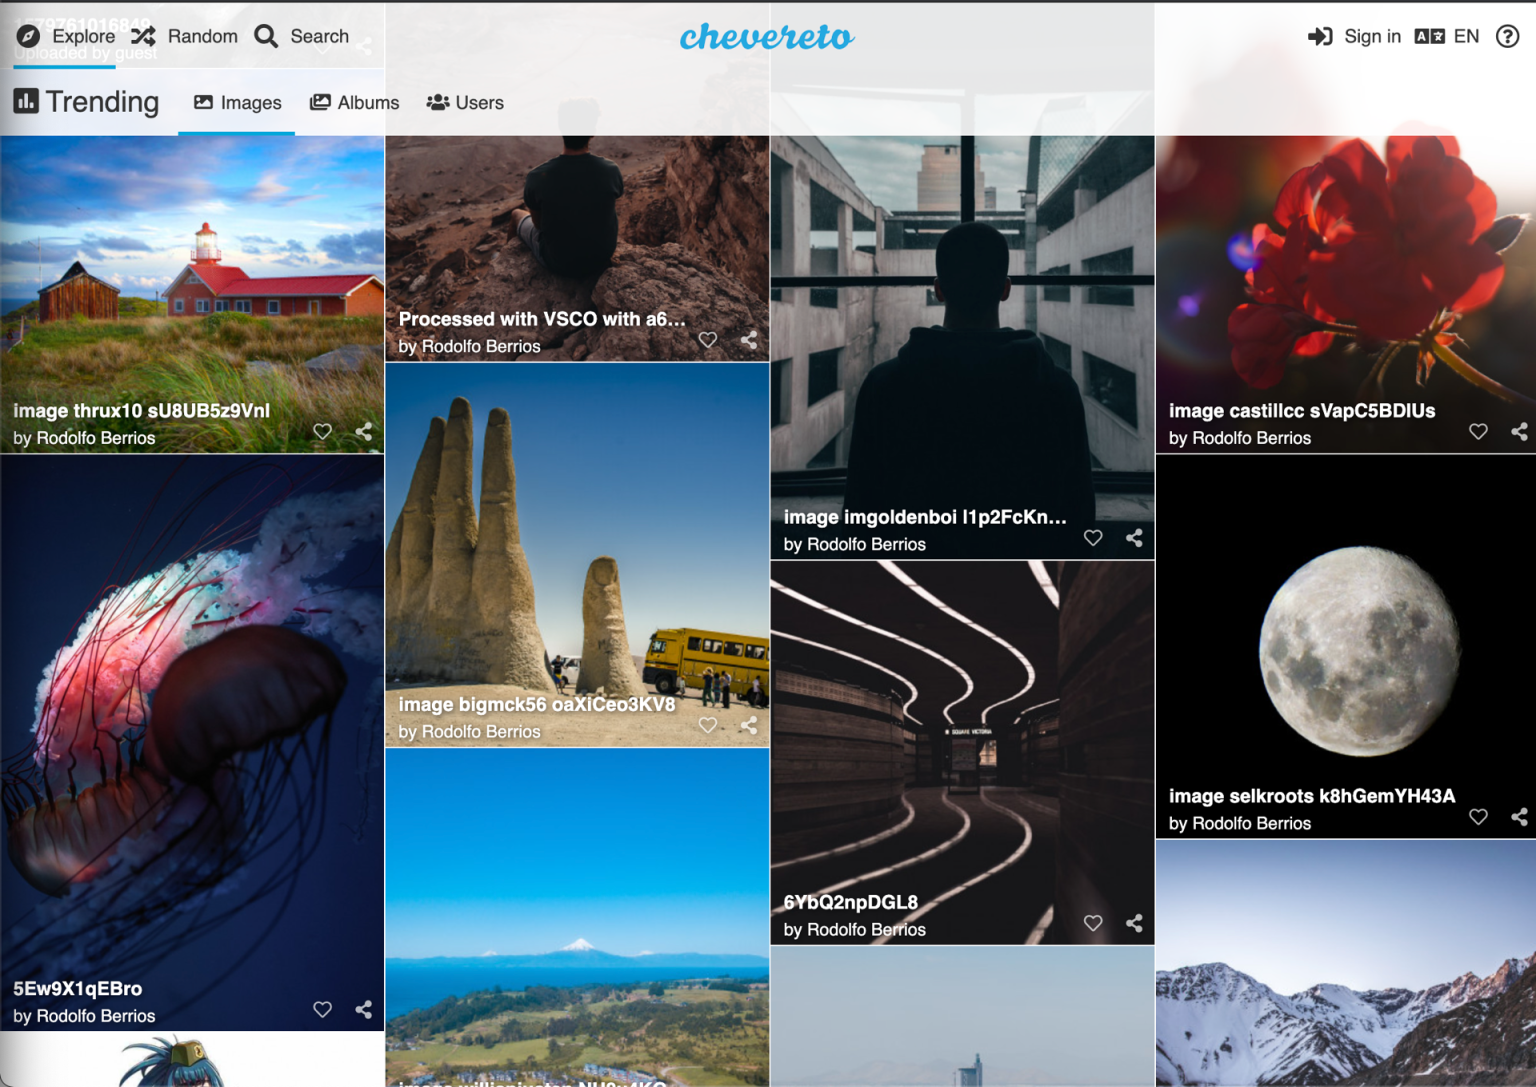Switch to the Users tab
This screenshot has width=1536, height=1087.
coord(465,102)
